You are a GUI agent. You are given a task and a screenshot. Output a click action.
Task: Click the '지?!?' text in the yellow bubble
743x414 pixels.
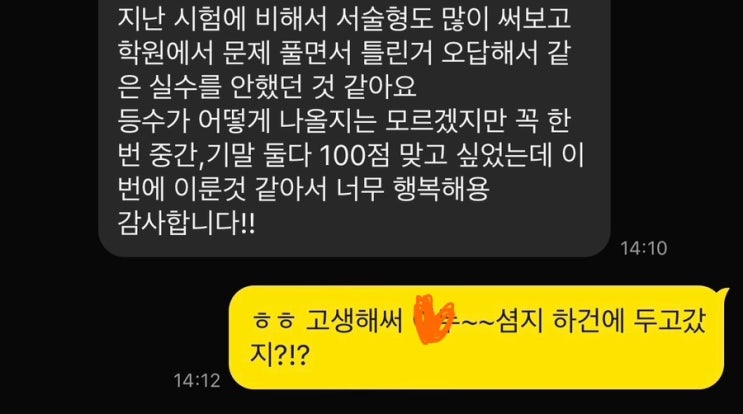[280, 353]
